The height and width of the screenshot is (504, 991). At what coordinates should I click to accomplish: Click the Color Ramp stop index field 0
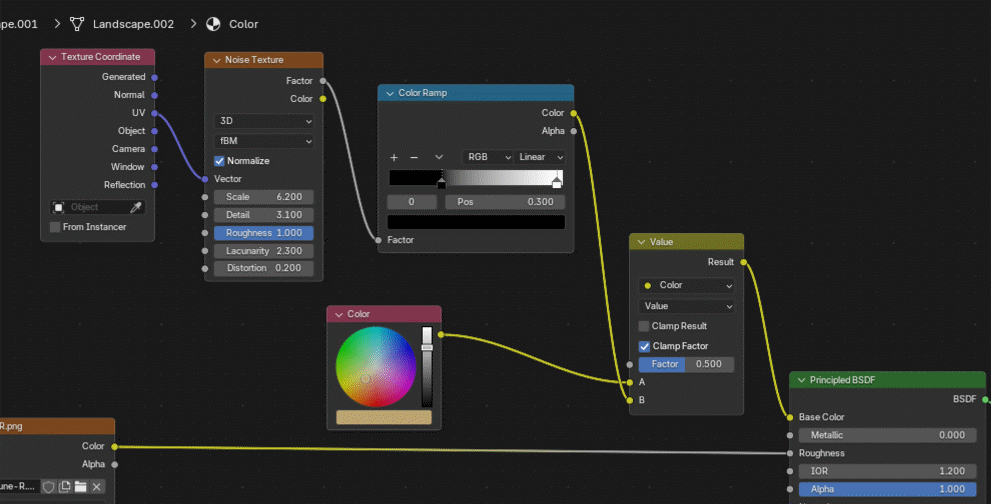pyautogui.click(x=411, y=202)
